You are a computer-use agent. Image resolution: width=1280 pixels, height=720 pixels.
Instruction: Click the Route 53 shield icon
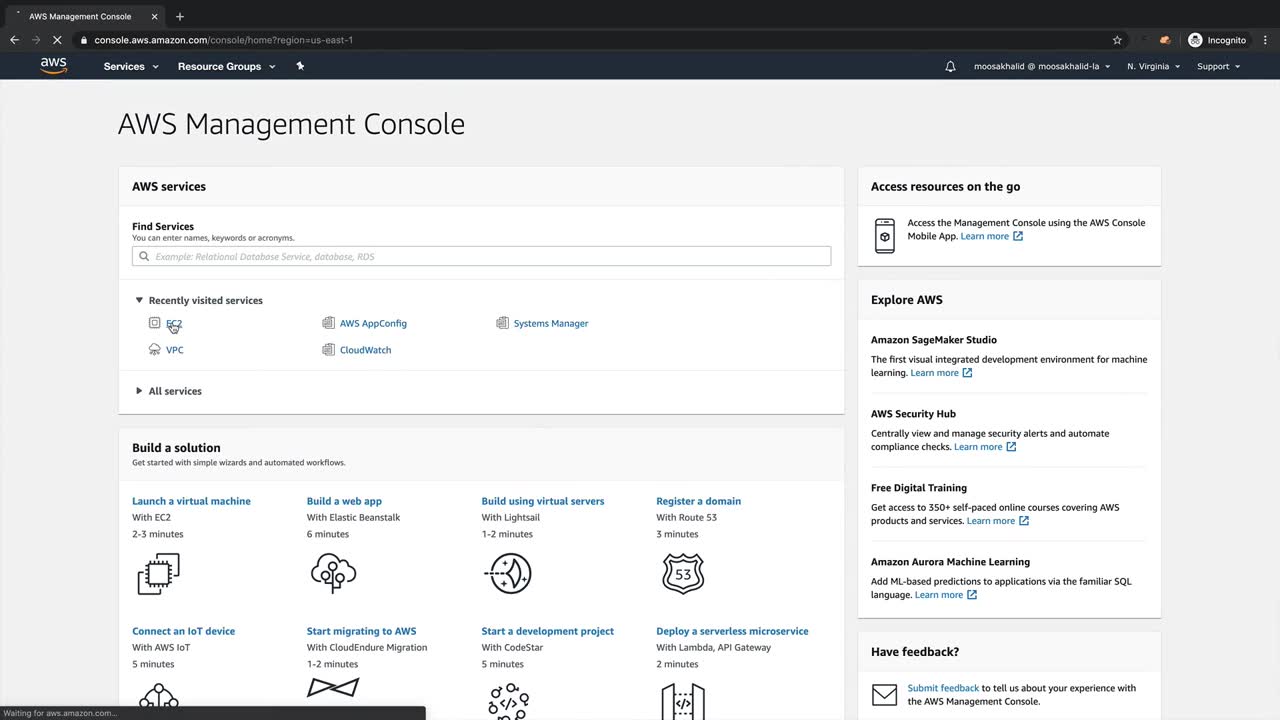point(683,574)
